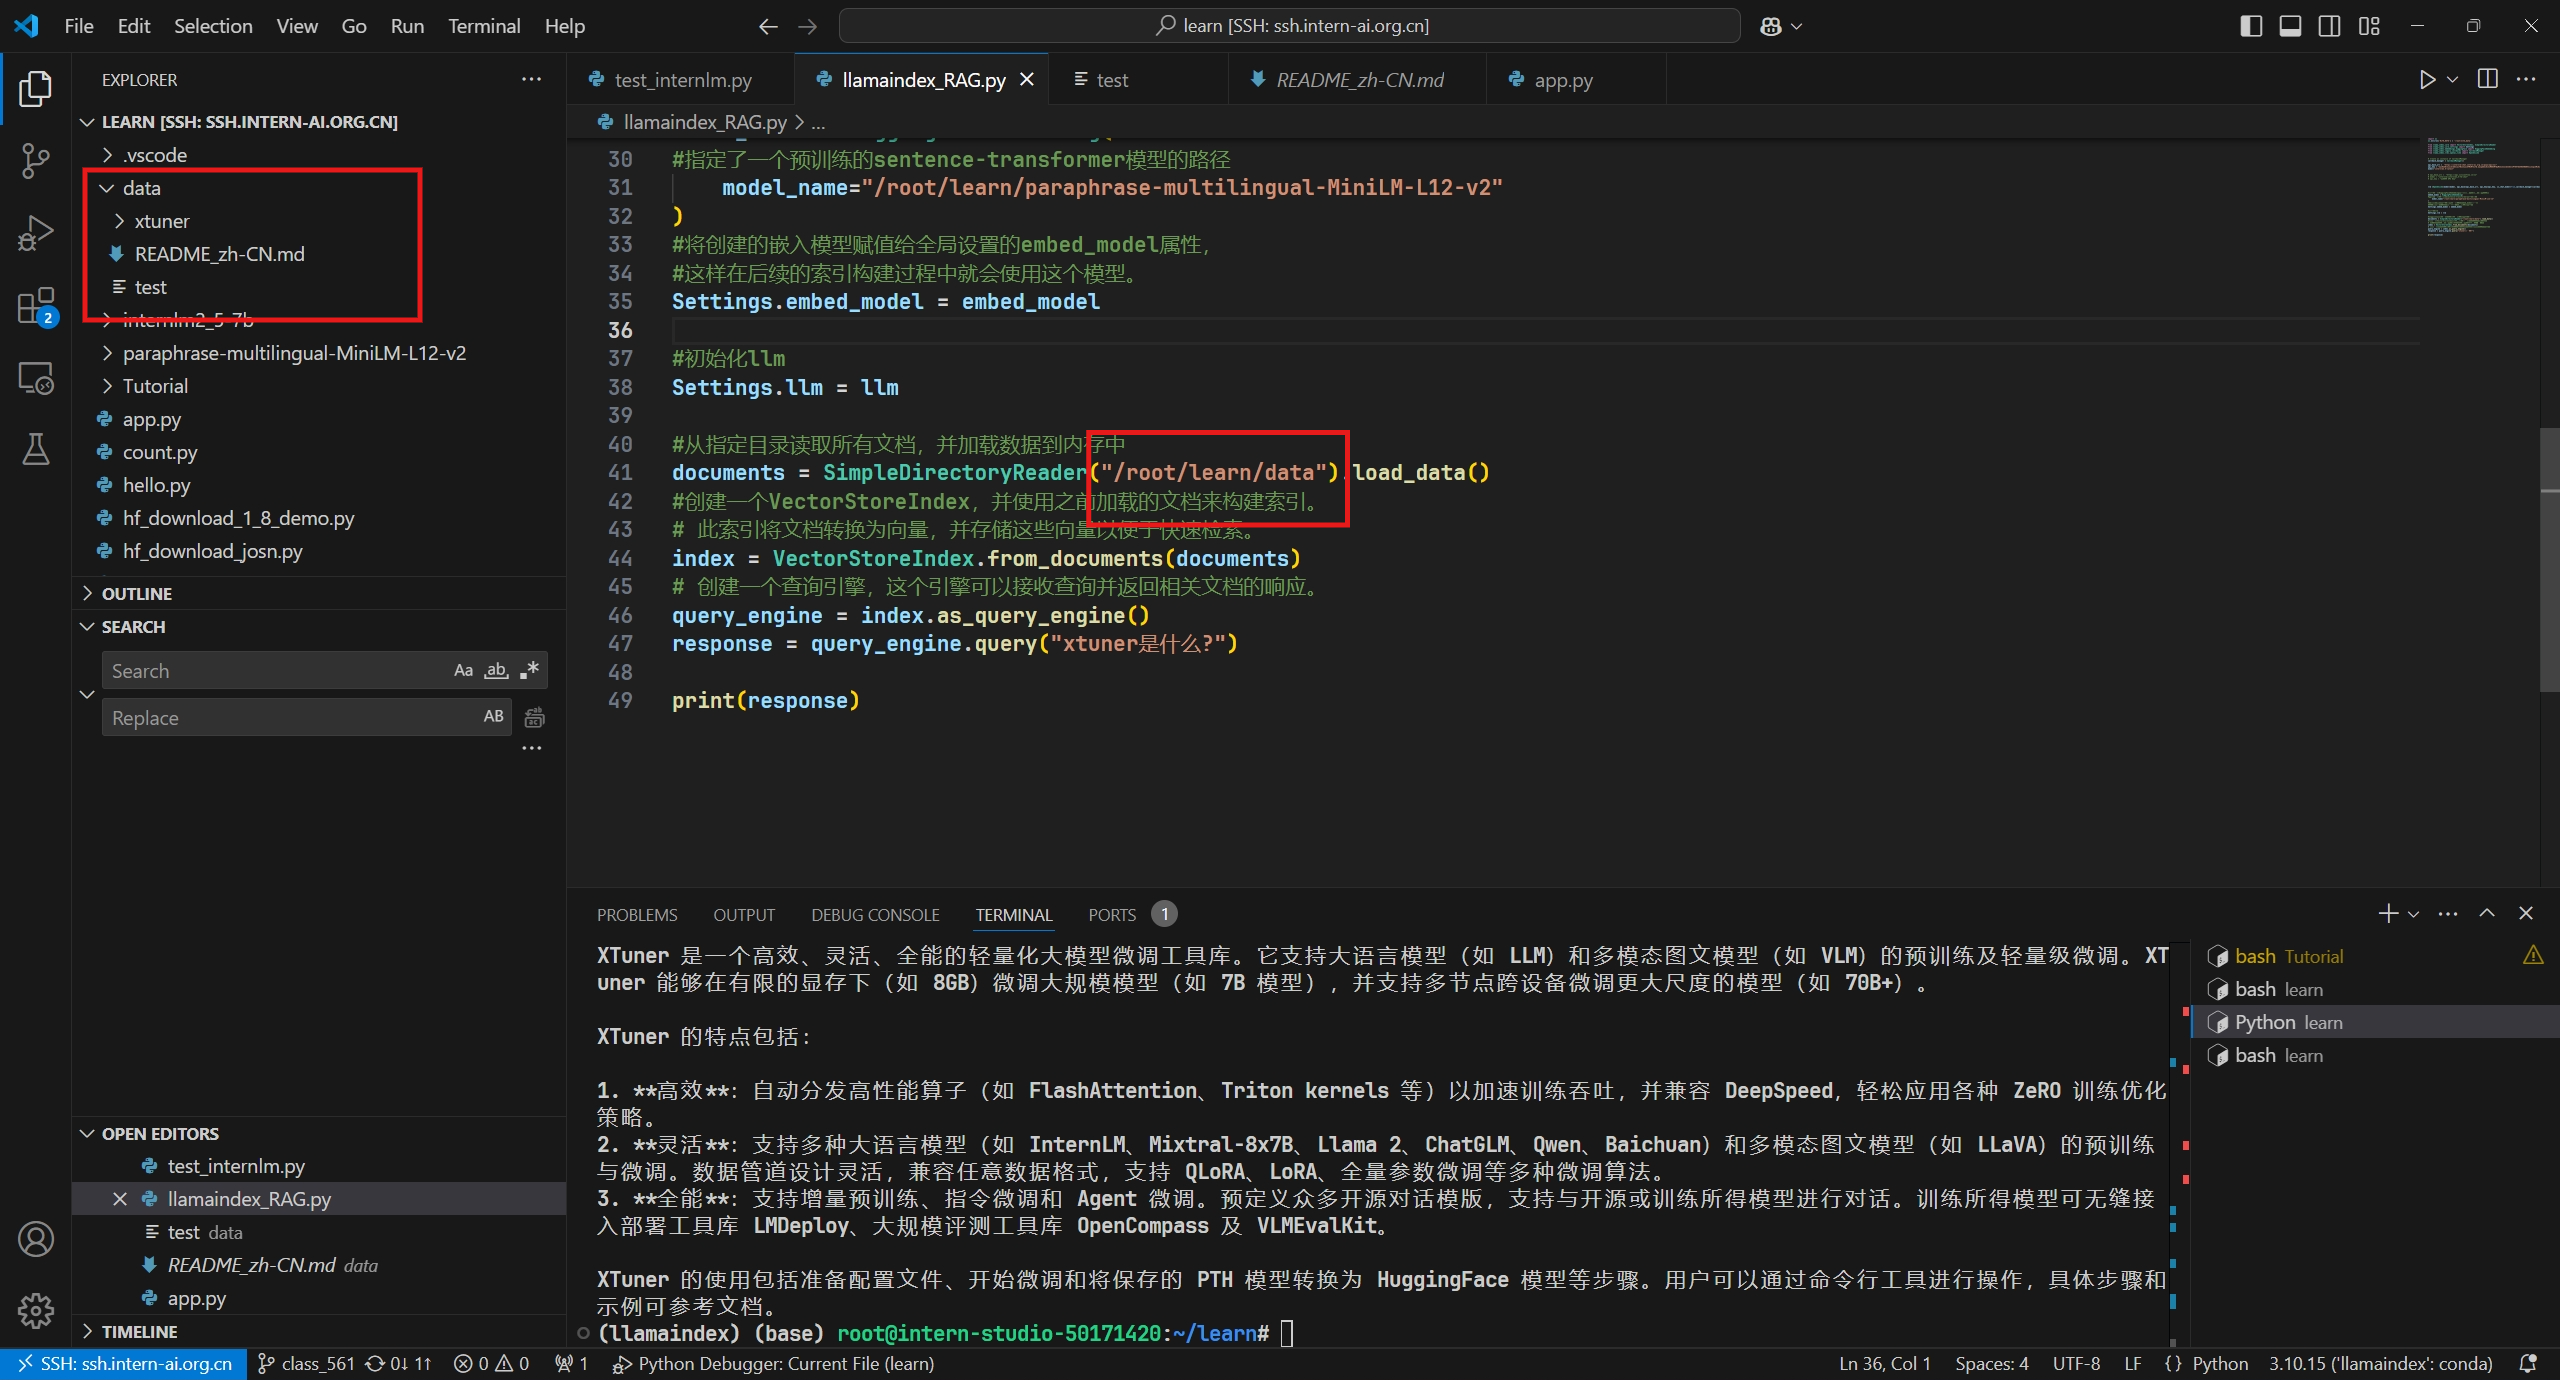
Task: Toggle Preserve Case in replace
Action: [x=493, y=717]
